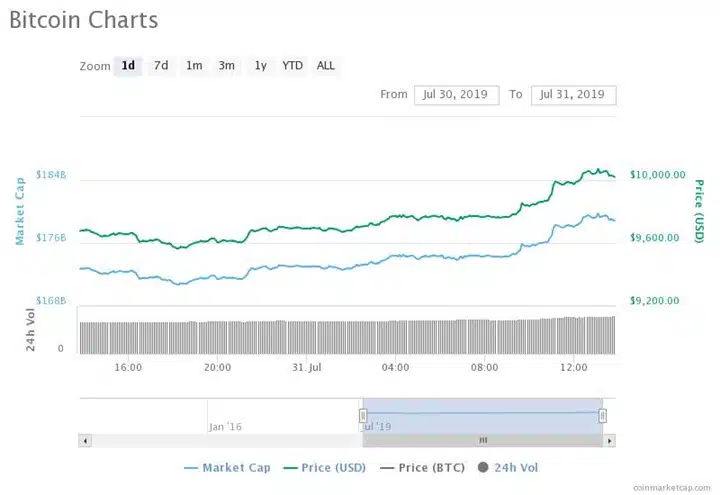Click the 04:00 time axis label

[x=395, y=368]
